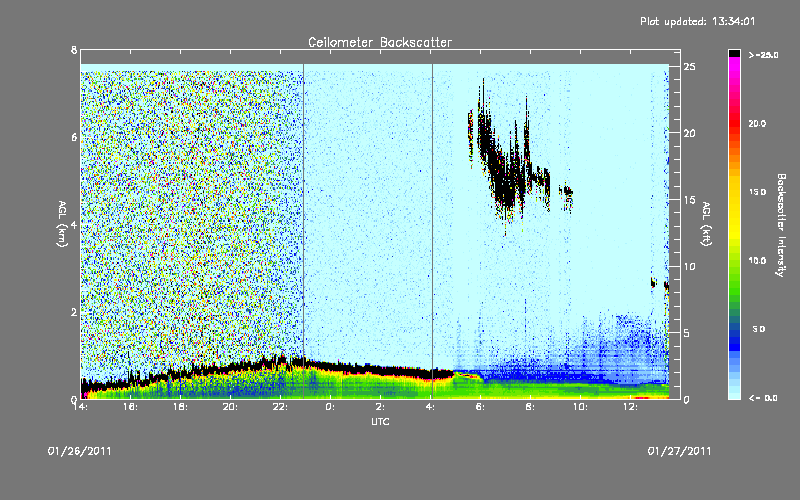Click the black top segment of the colorbar
This screenshot has height=500, width=800.
pos(734,53)
